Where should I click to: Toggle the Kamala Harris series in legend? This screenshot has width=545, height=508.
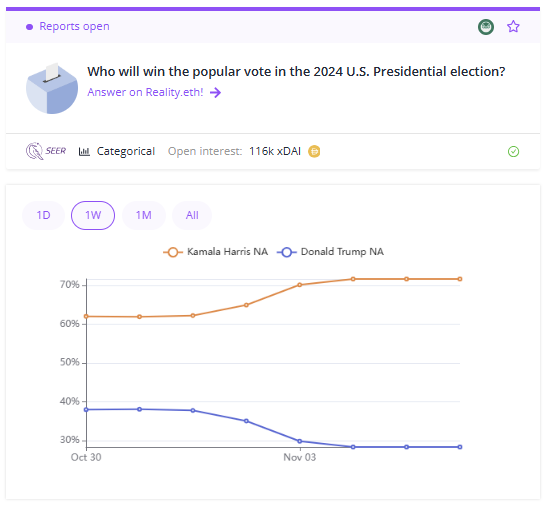[215, 252]
